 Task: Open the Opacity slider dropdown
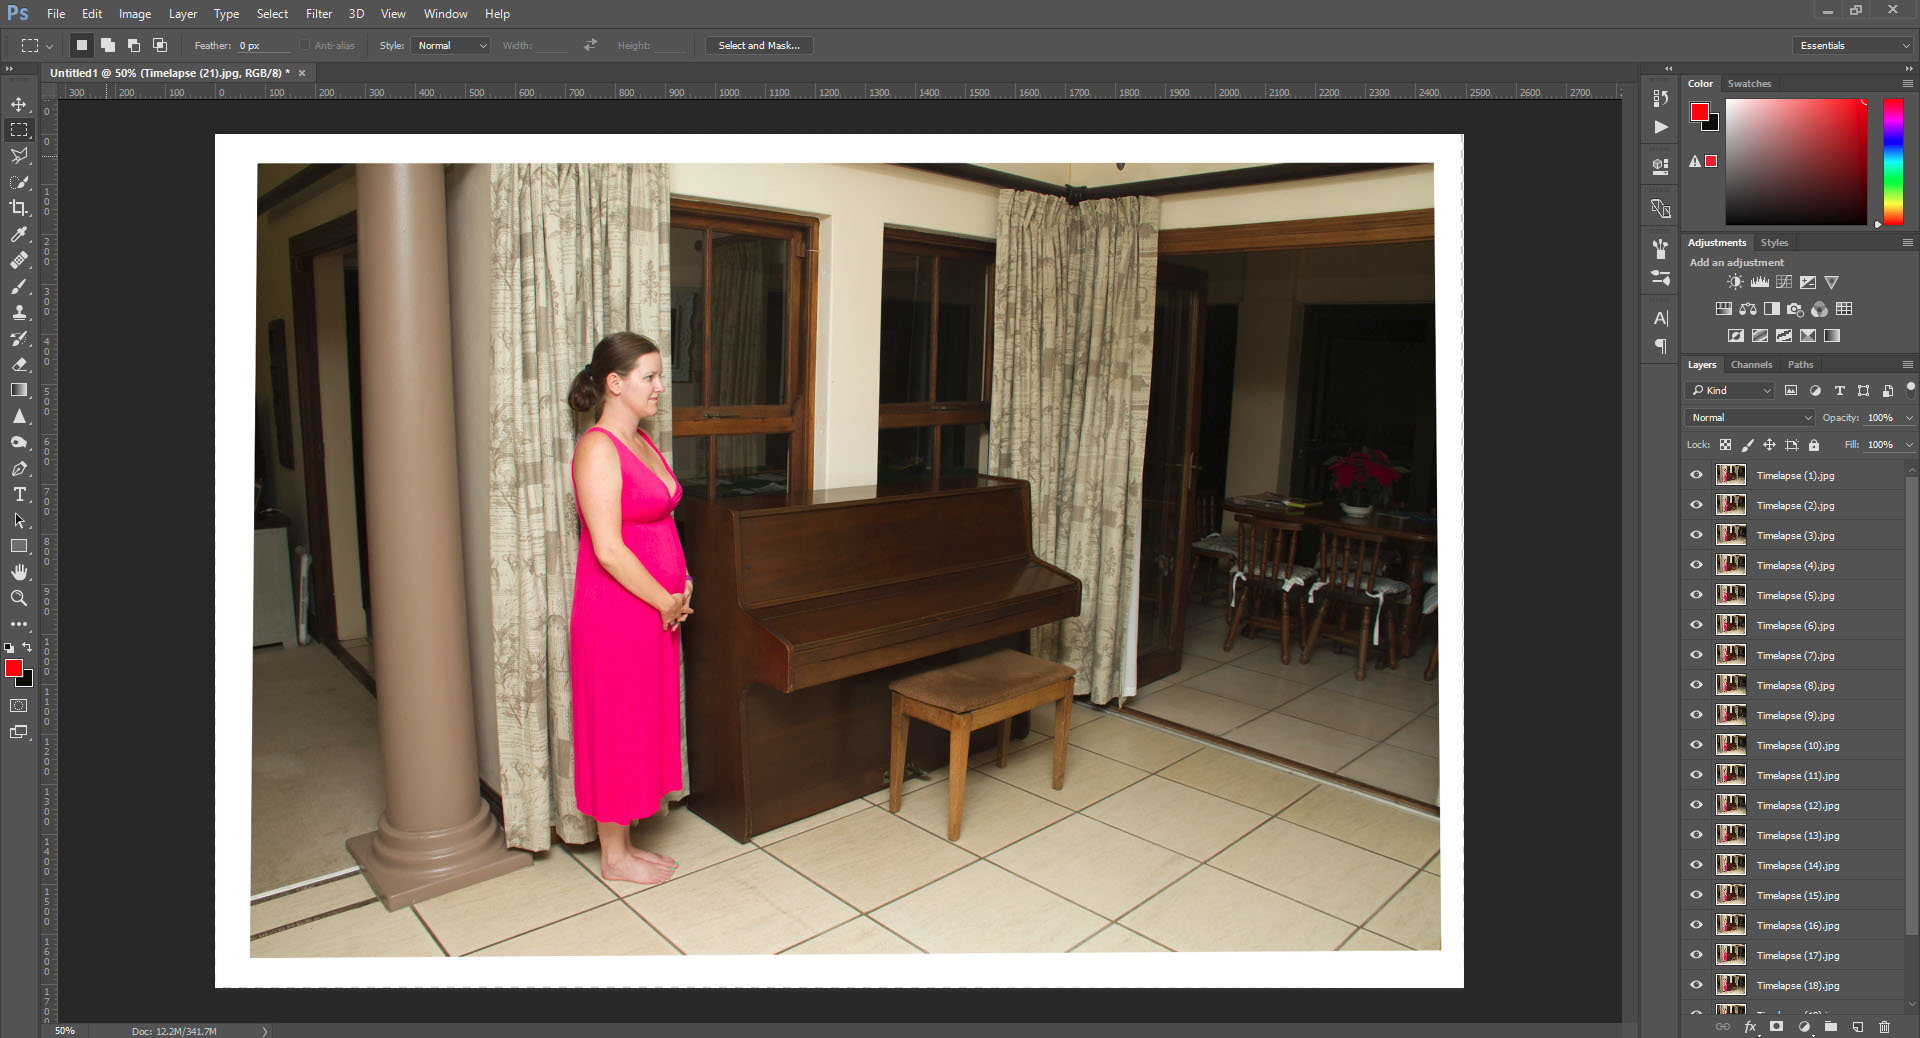[1909, 417]
